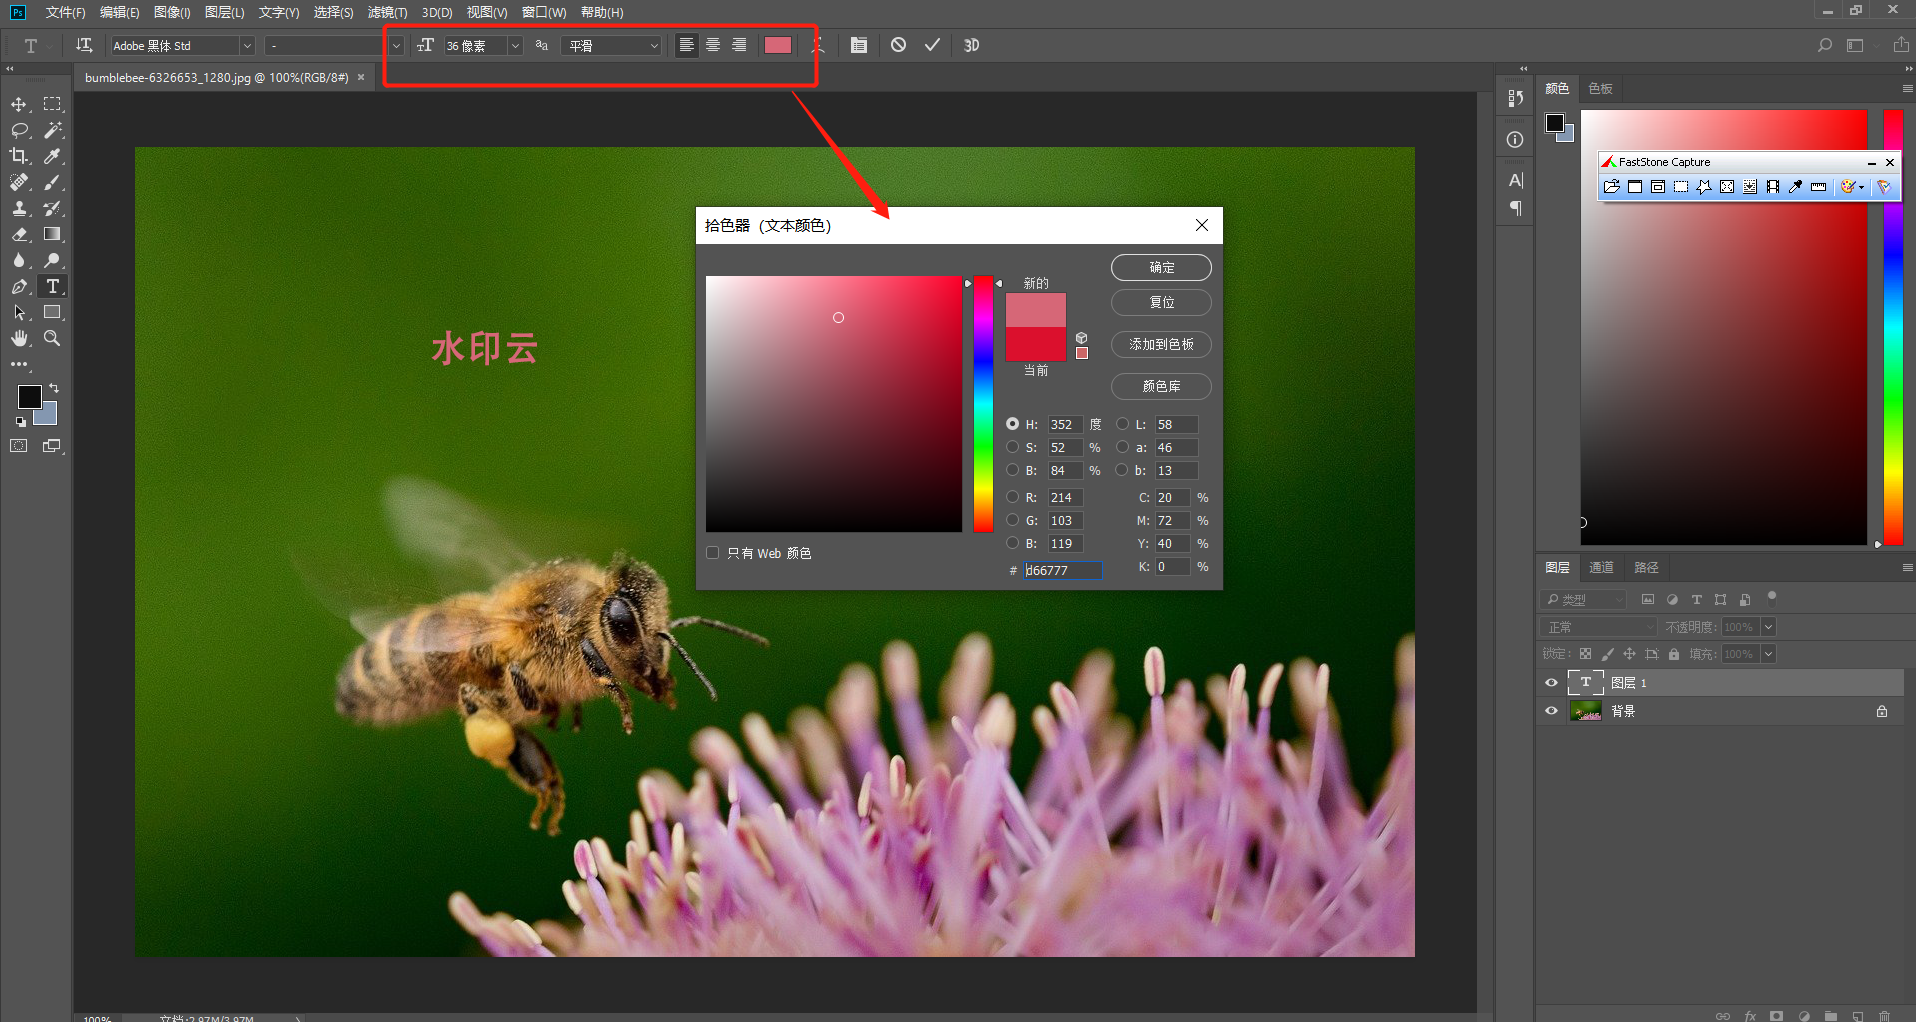Open the 图像(I) menu
This screenshot has width=1916, height=1022.
coord(172,12)
